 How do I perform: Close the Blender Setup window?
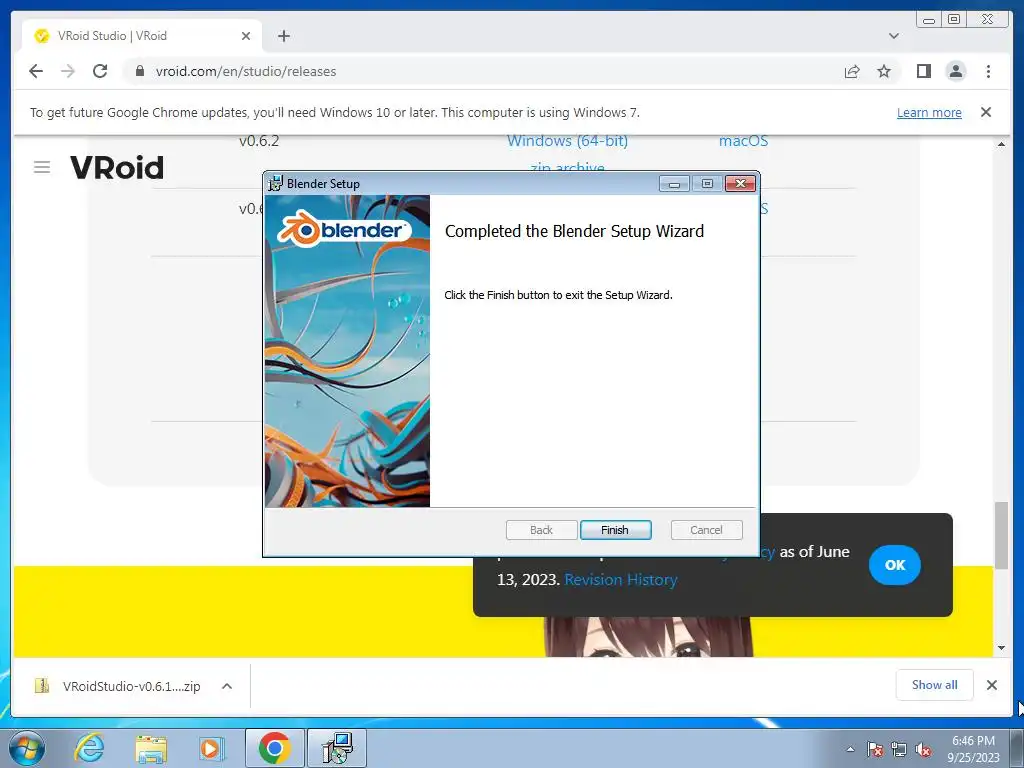point(741,184)
